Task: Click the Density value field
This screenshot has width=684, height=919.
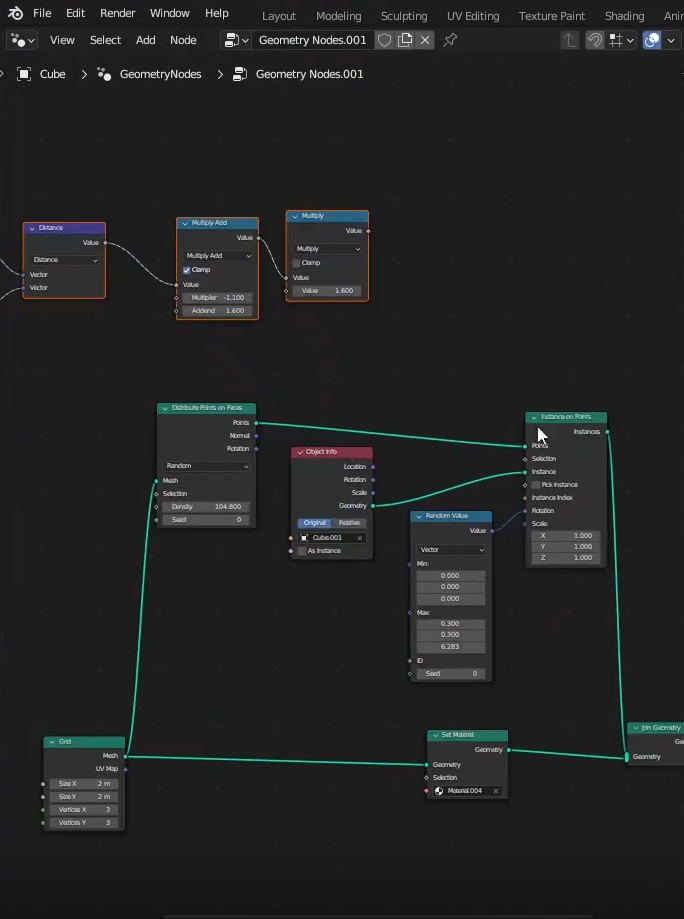Action: (207, 507)
